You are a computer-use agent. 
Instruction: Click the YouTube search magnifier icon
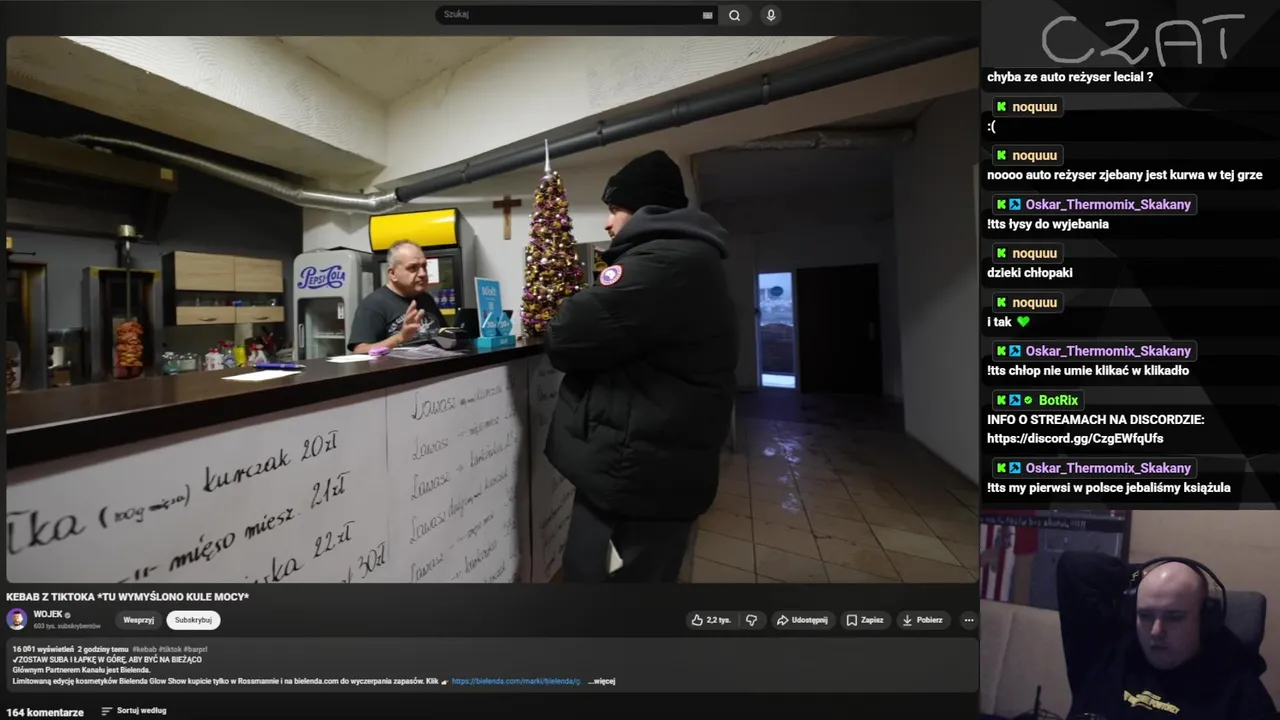pos(734,15)
